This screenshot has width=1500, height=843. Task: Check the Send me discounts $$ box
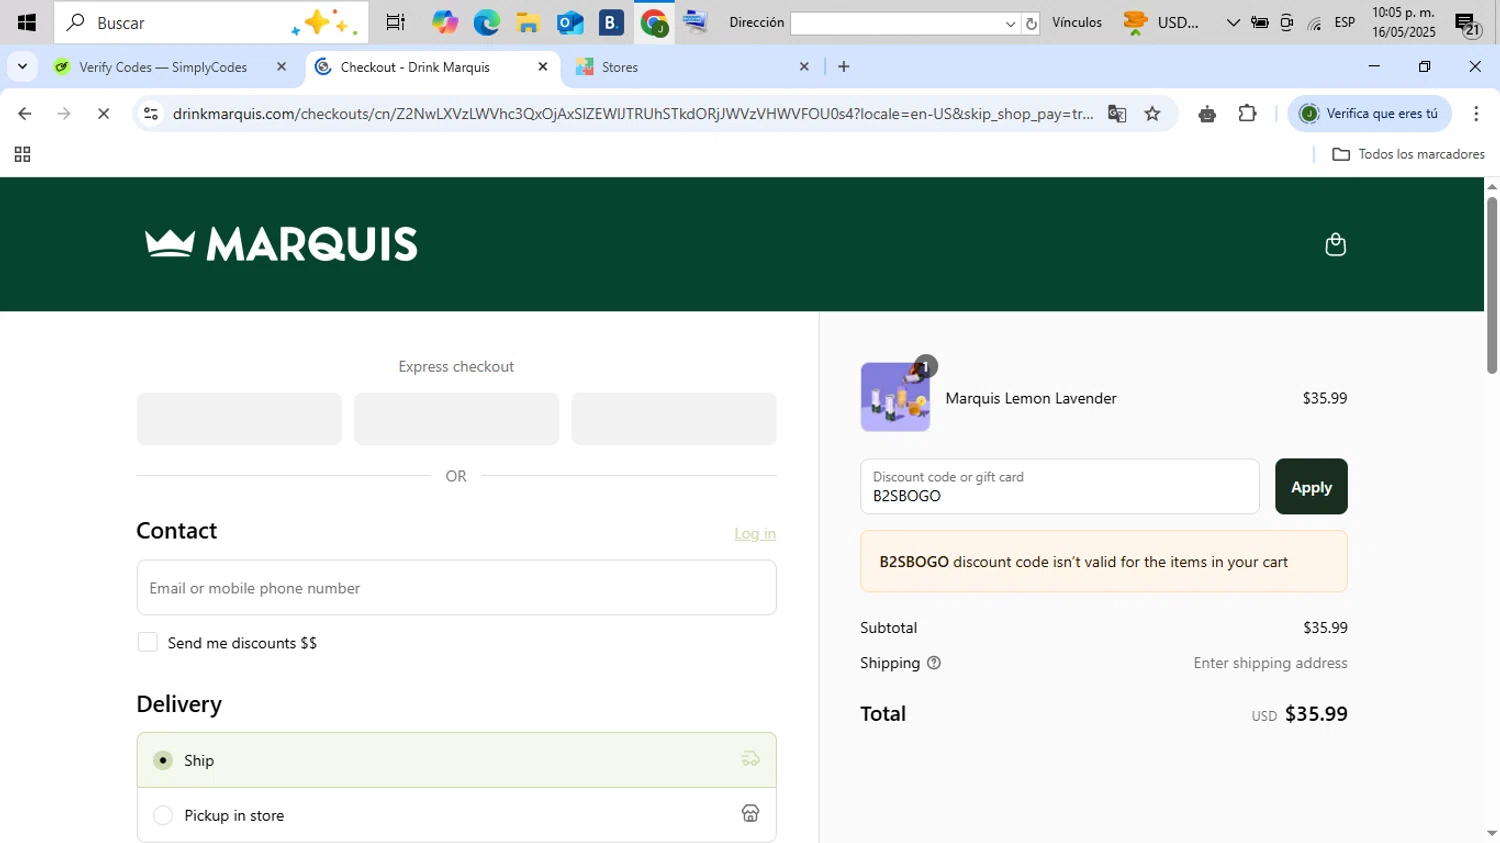(147, 642)
